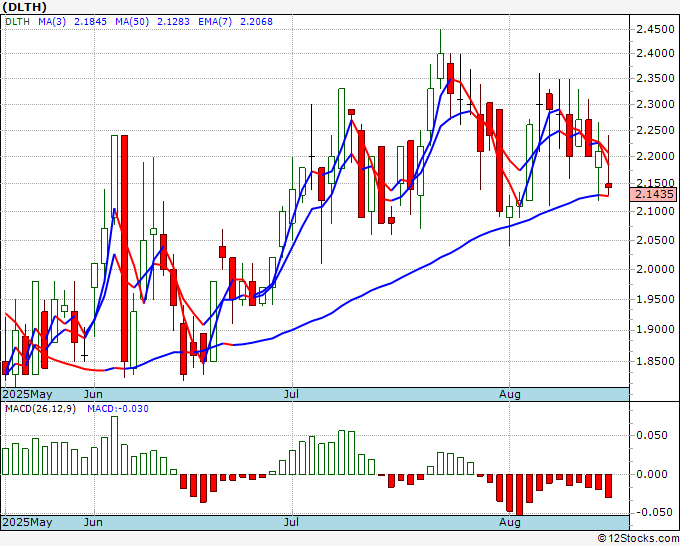Click Jul on the MACD timeline
Viewport: 680px width, 546px height.
(291, 522)
